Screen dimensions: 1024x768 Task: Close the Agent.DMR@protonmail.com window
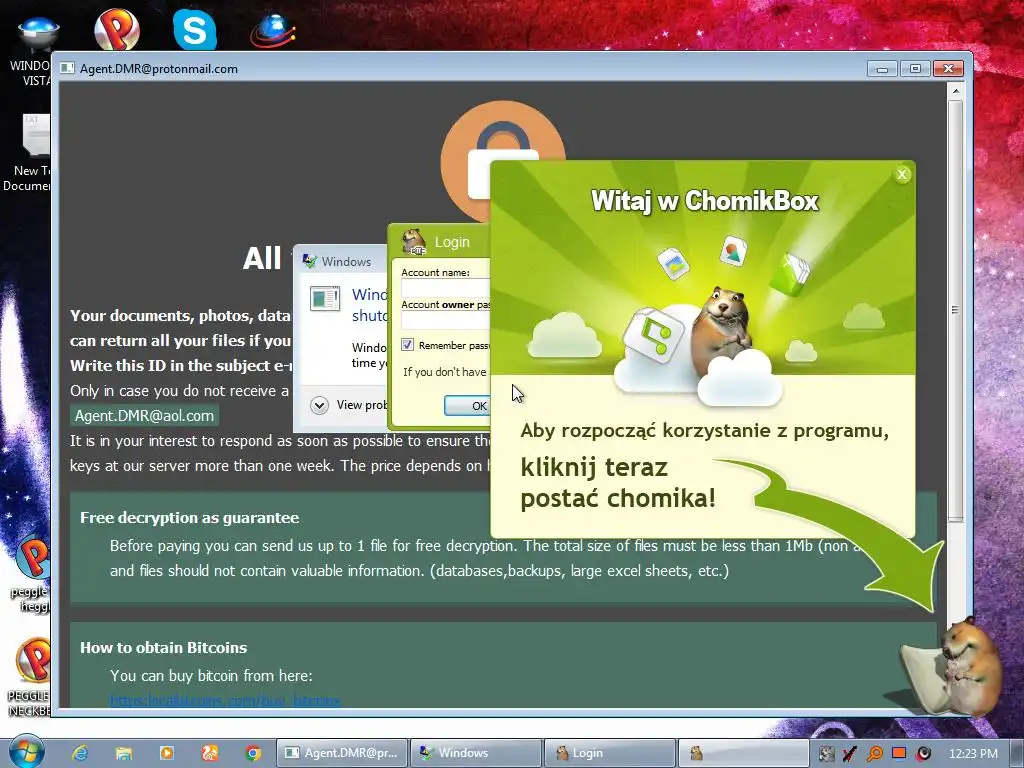[x=948, y=69]
